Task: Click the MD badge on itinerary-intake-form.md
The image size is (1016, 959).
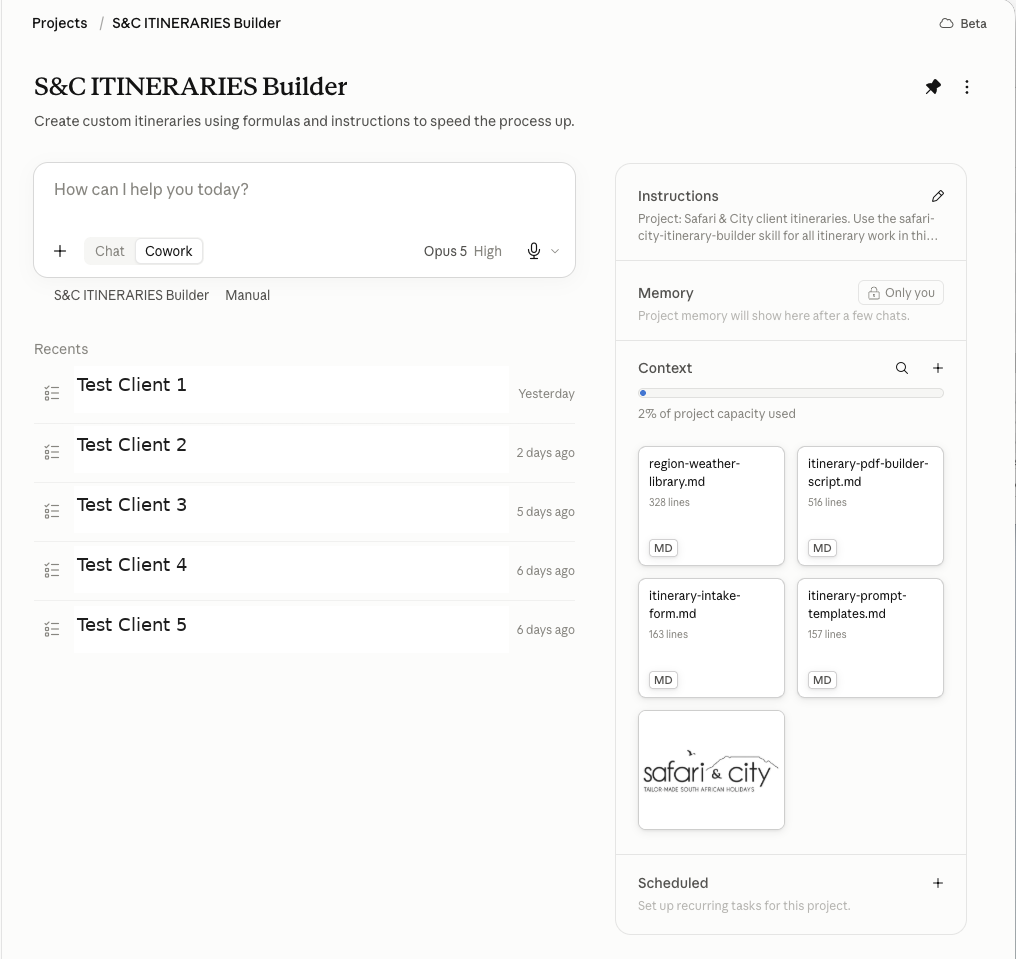Action: 663,680
